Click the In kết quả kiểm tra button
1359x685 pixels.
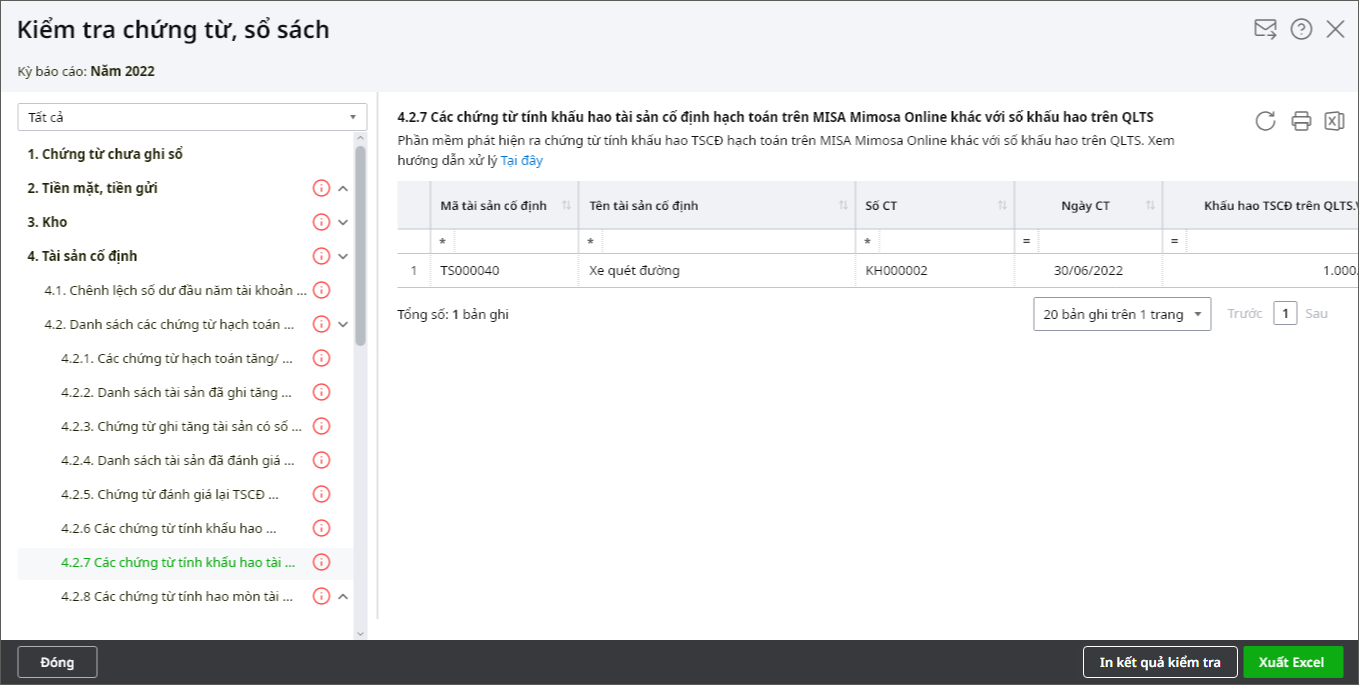coord(1160,662)
